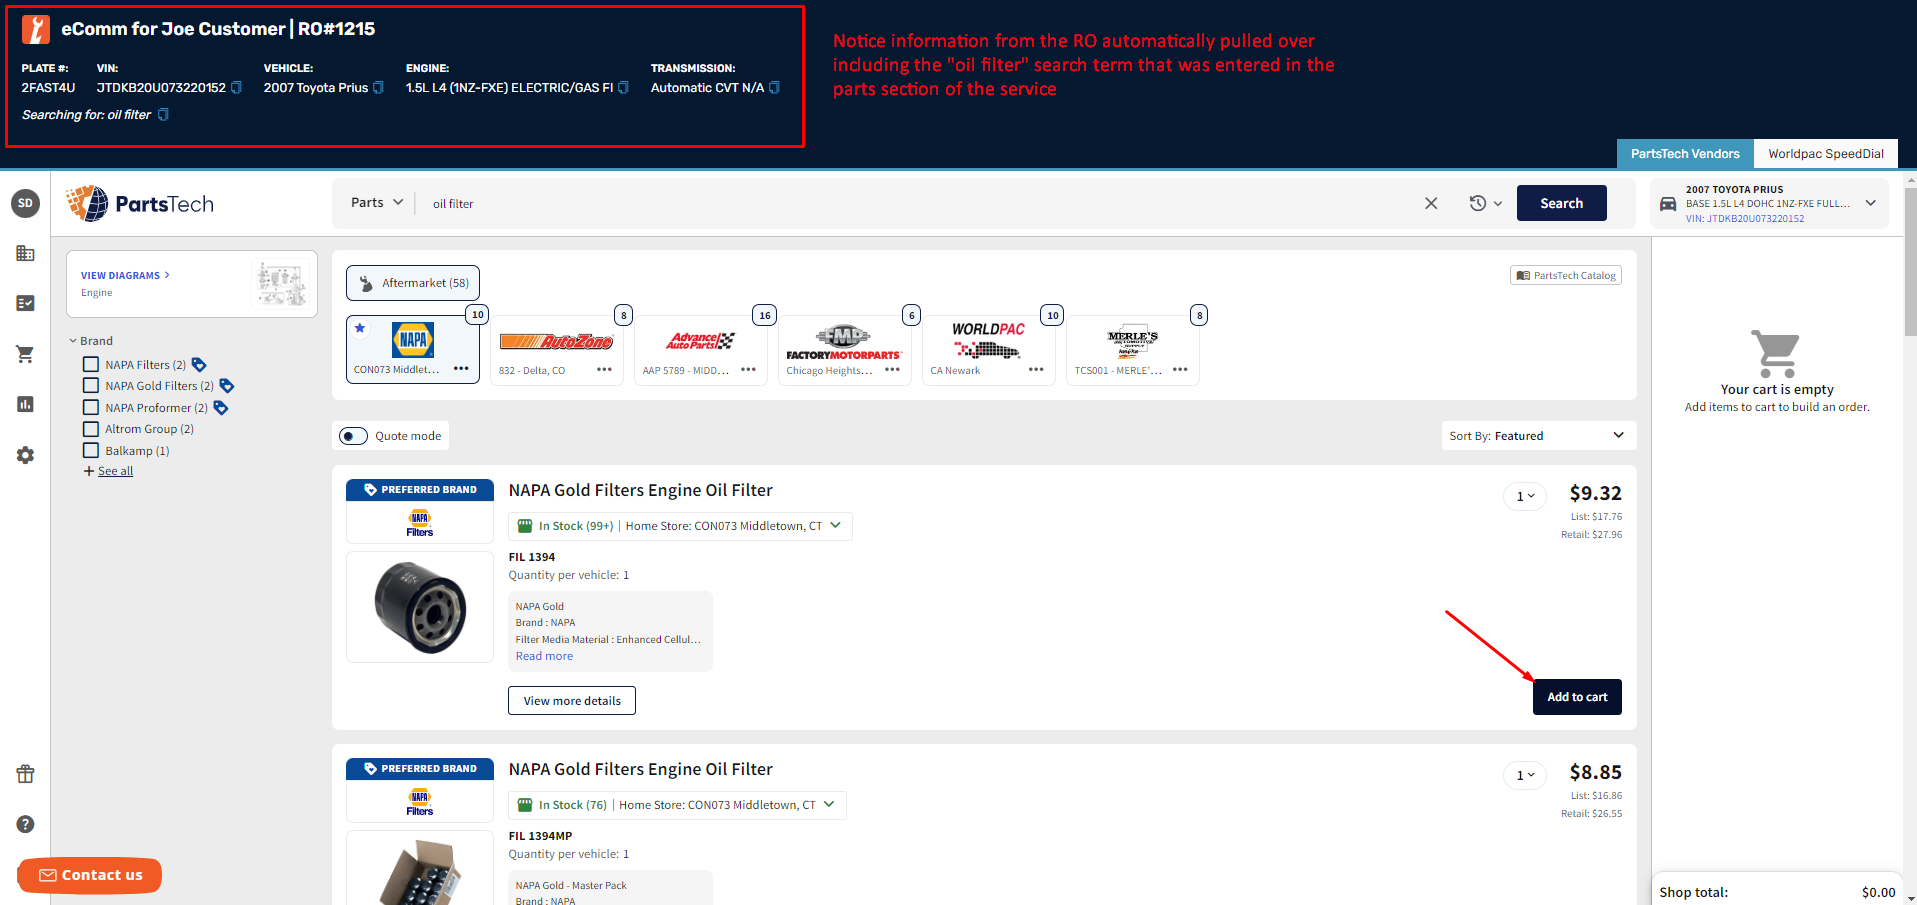Check the Balkamp brand checkbox
The height and width of the screenshot is (905, 1917).
click(91, 450)
